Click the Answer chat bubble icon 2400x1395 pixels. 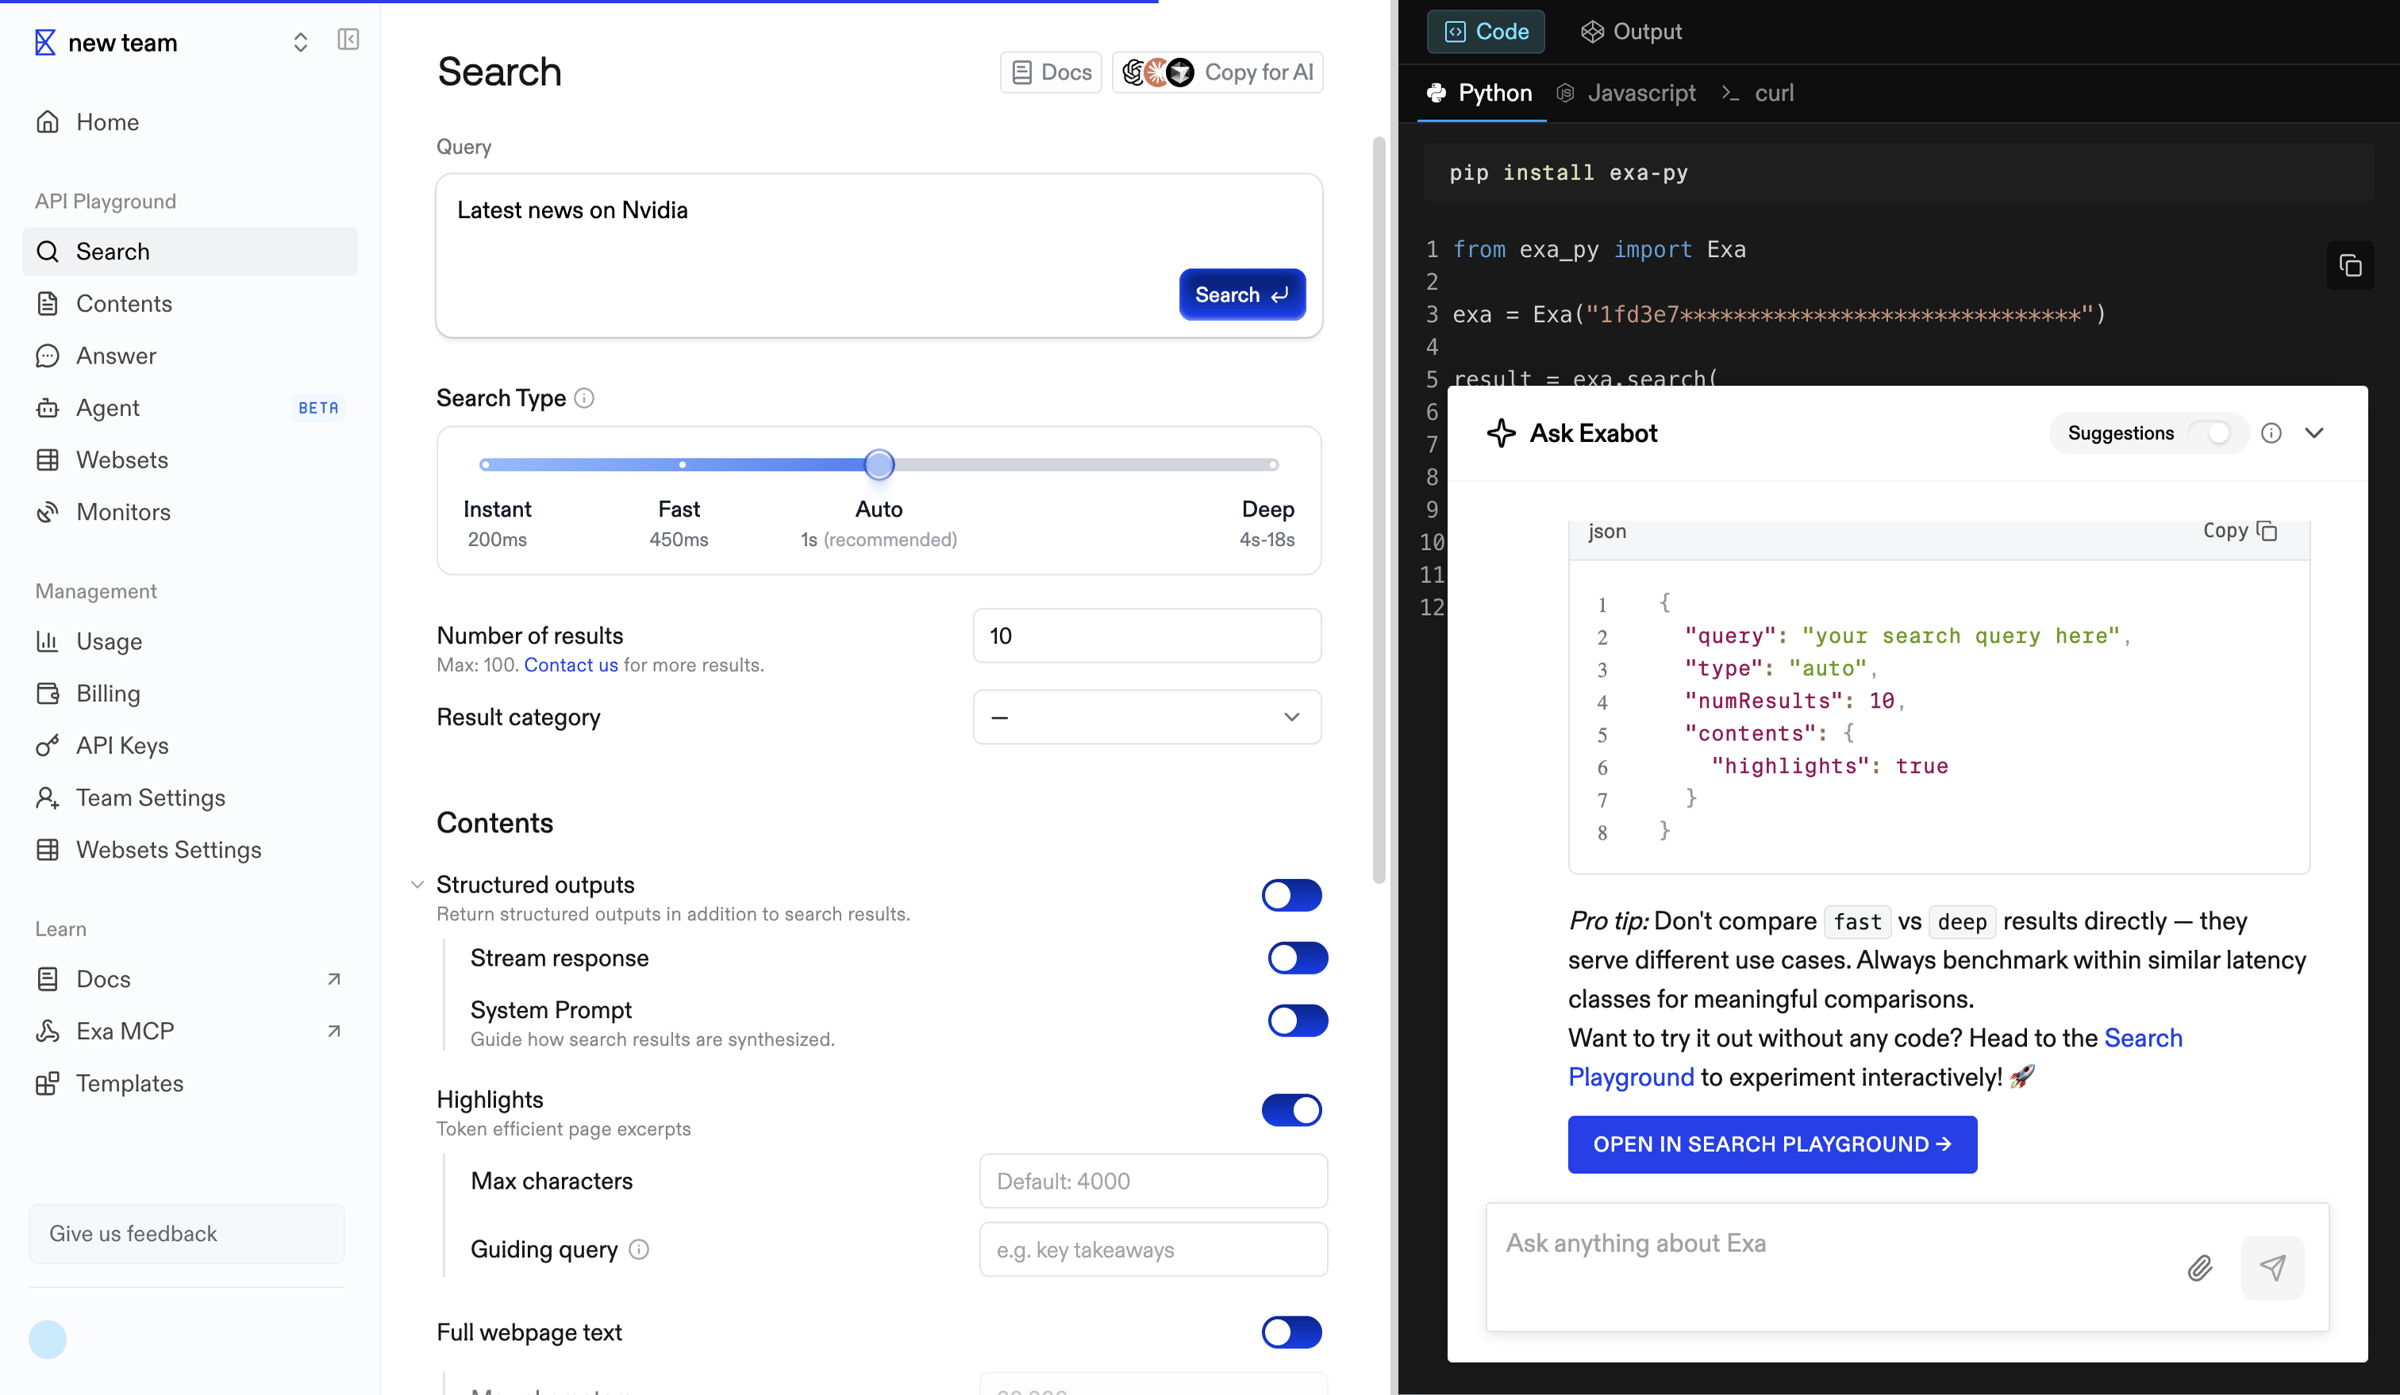pyautogui.click(x=48, y=356)
